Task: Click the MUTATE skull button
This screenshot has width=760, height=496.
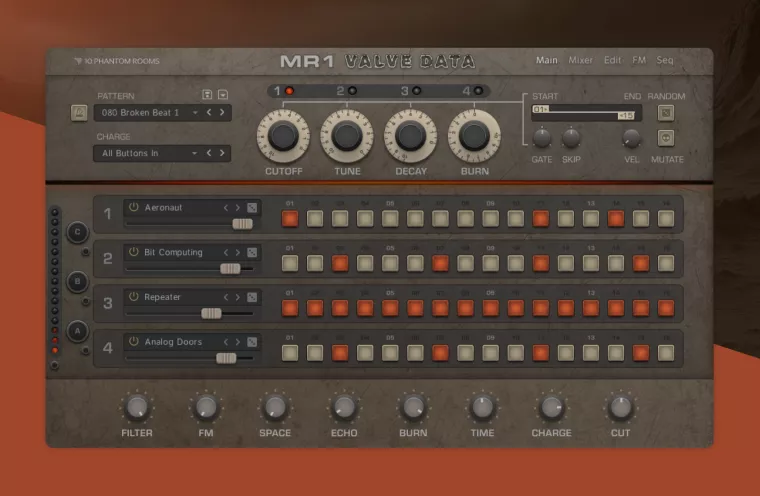Action: (x=666, y=138)
